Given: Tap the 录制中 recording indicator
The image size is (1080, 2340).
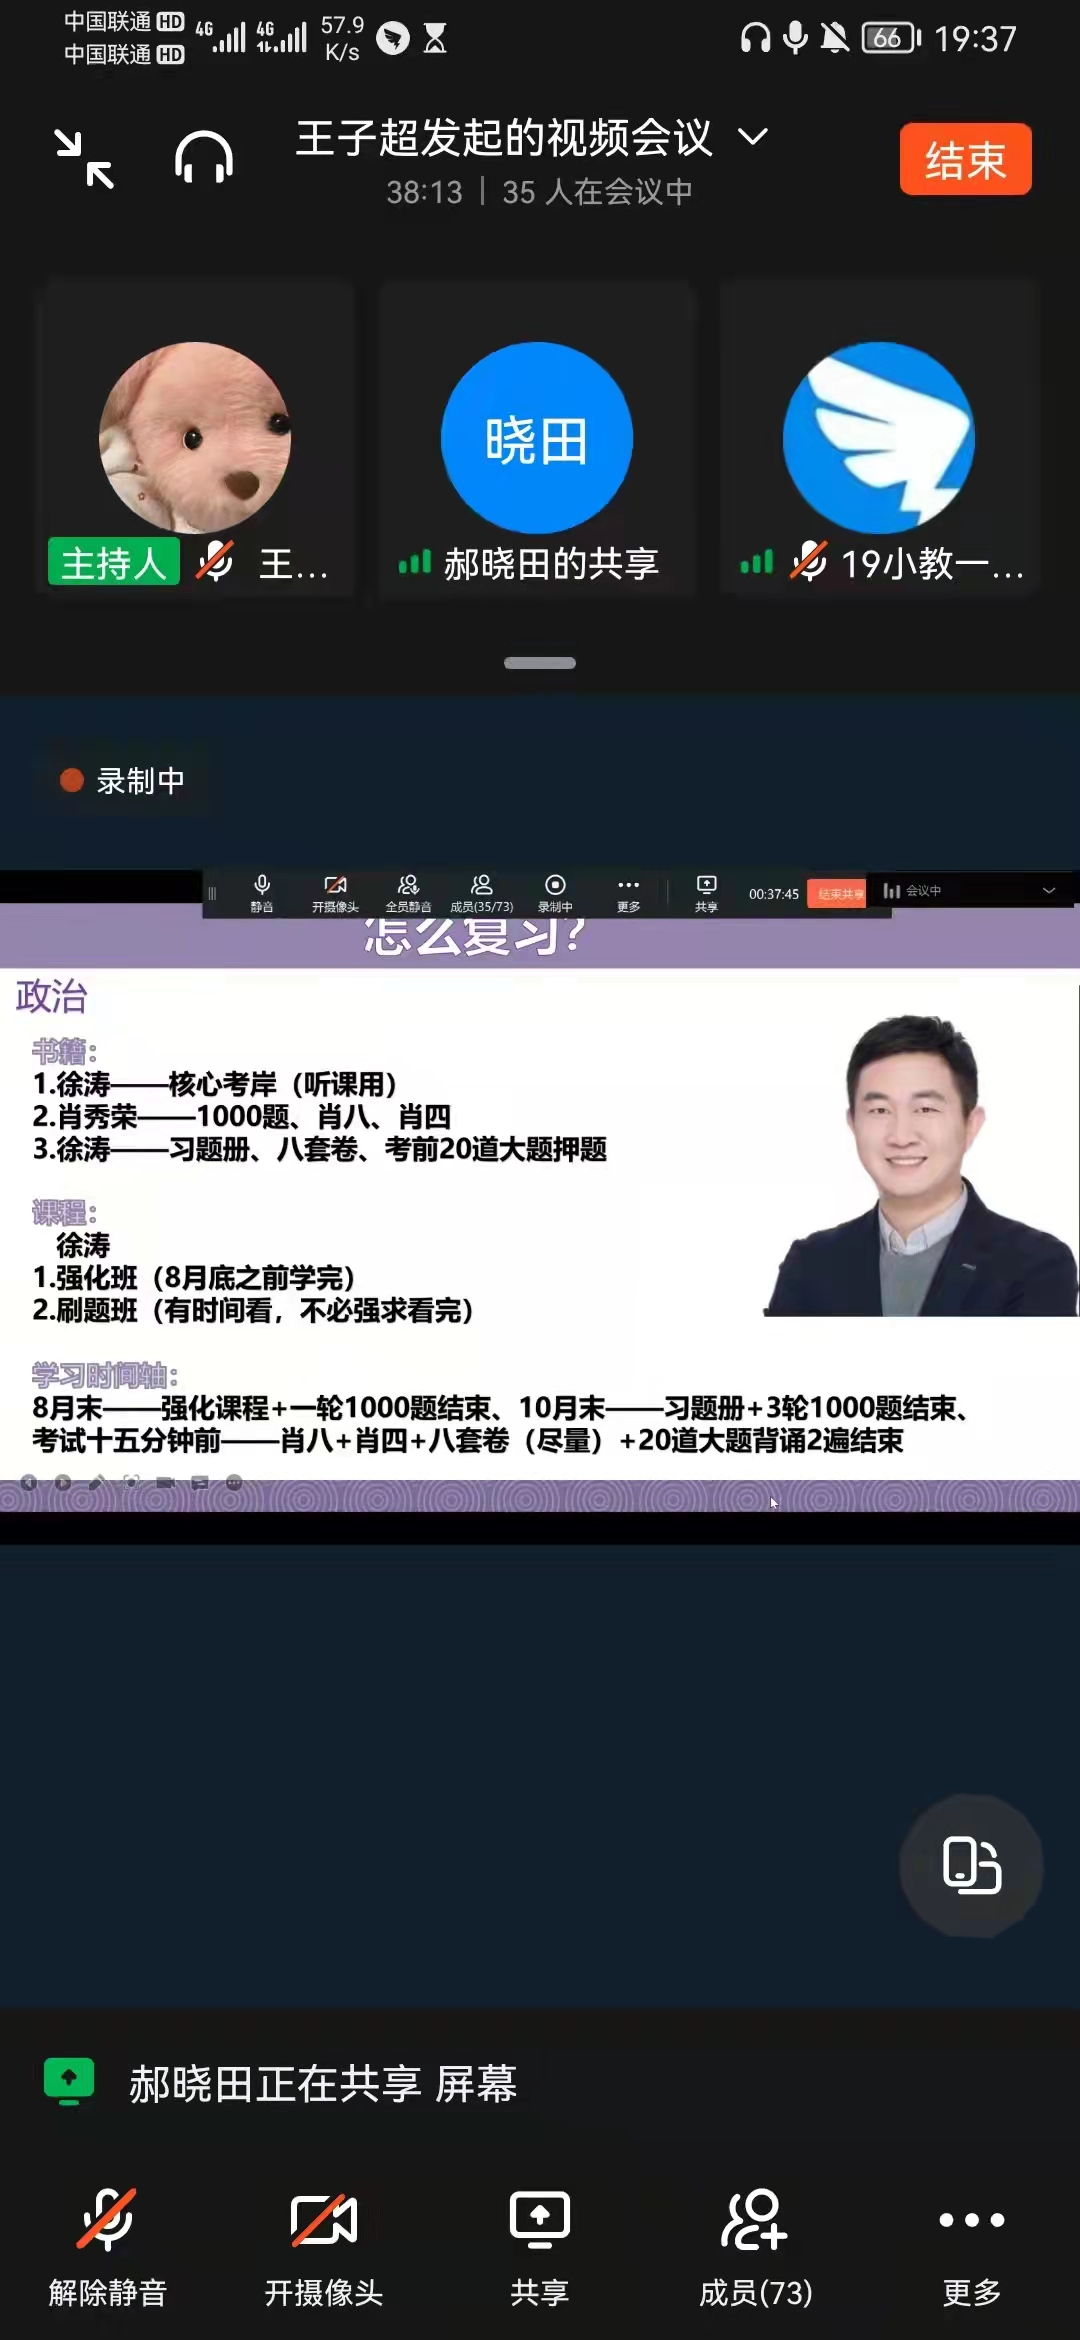Looking at the screenshot, I should 123,780.
